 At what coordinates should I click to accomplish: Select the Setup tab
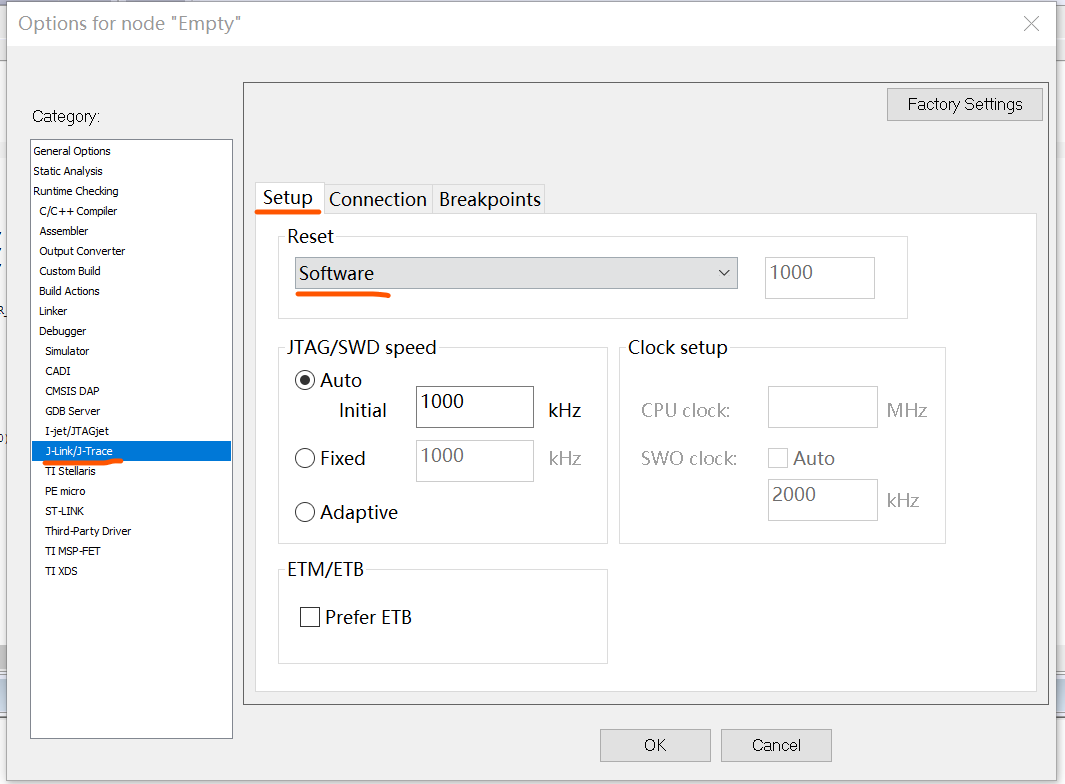pyautogui.click(x=288, y=198)
